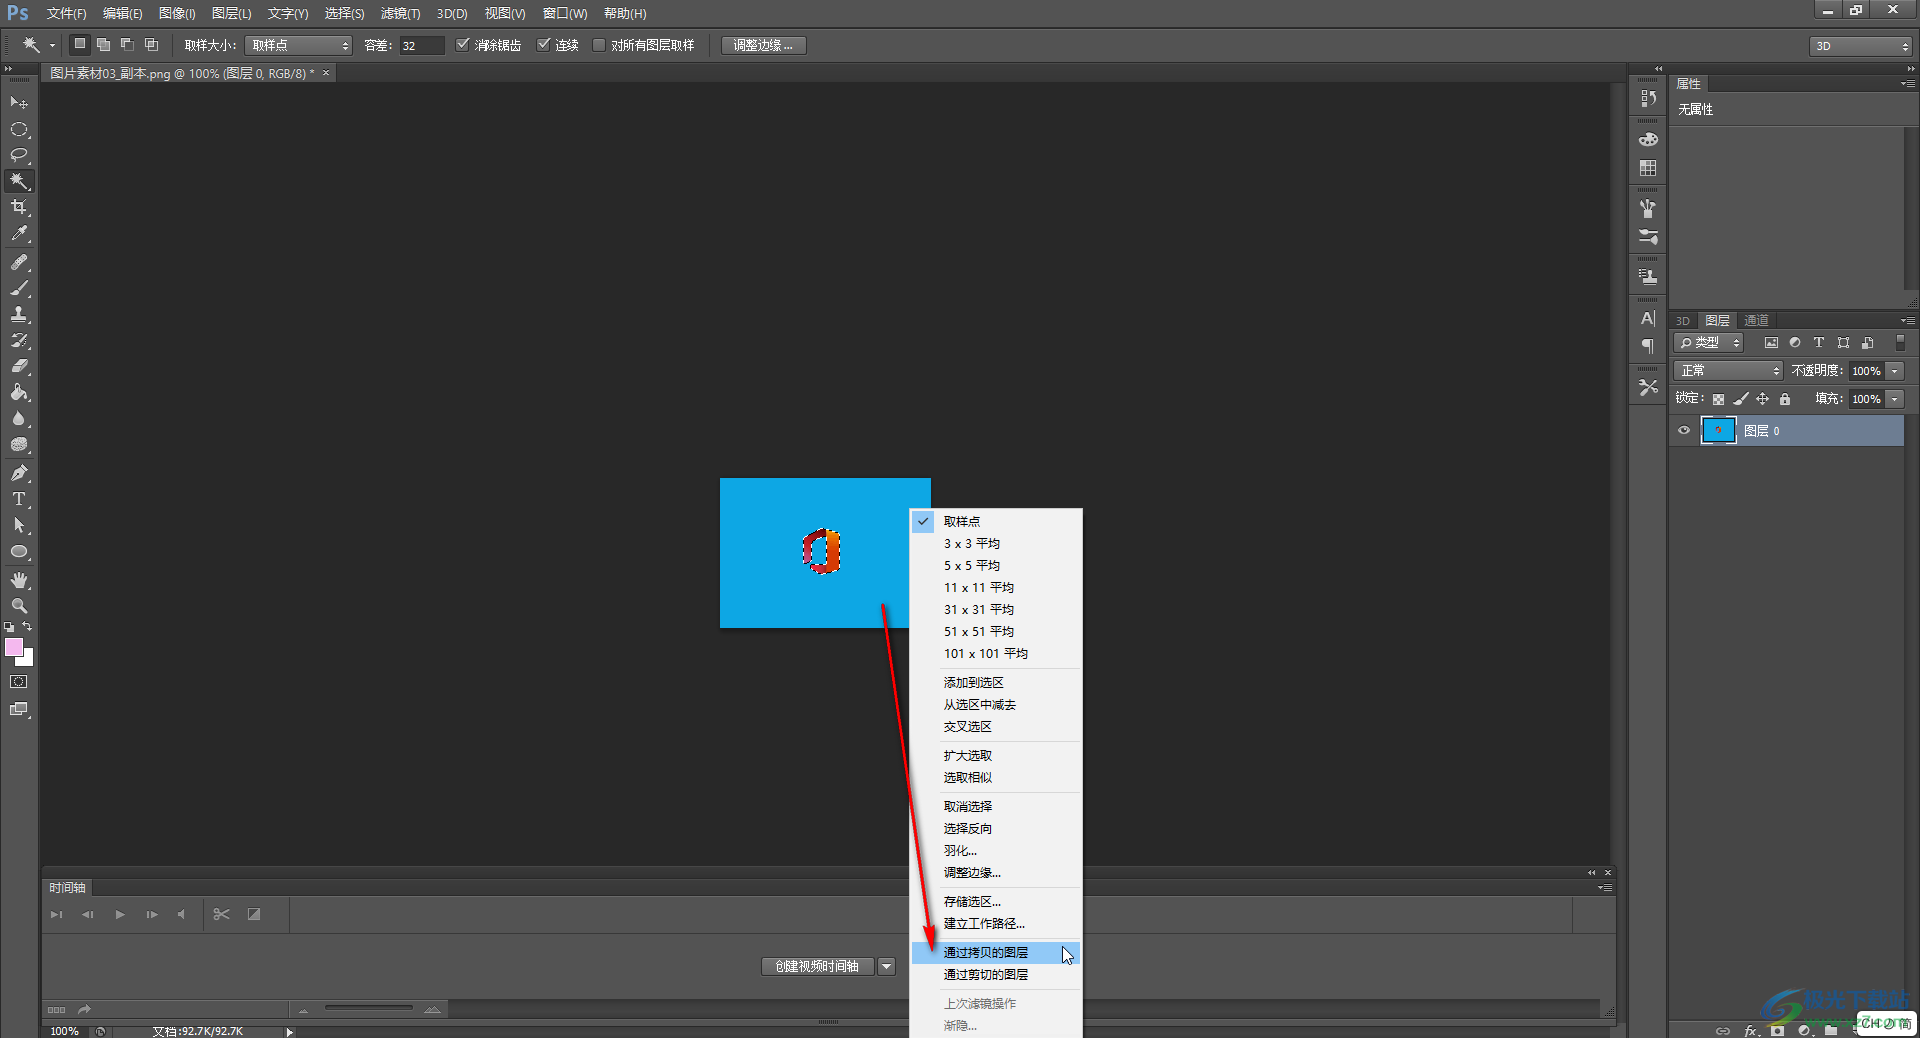Enable 对所有图层取样 checkbox
Screen dimensions: 1920x1038
[x=598, y=45]
